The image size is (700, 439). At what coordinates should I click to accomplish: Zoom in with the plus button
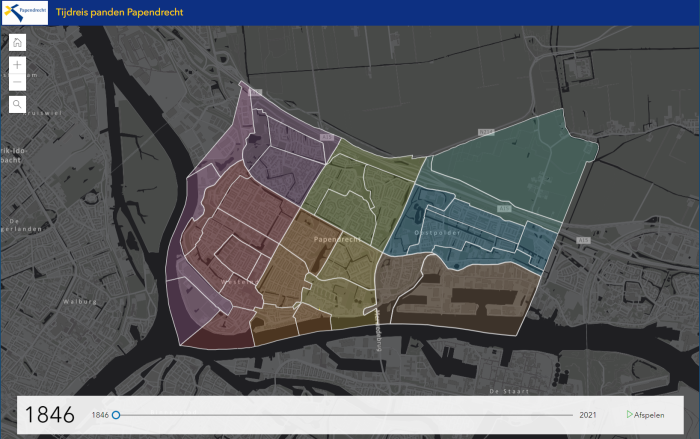coord(18,65)
